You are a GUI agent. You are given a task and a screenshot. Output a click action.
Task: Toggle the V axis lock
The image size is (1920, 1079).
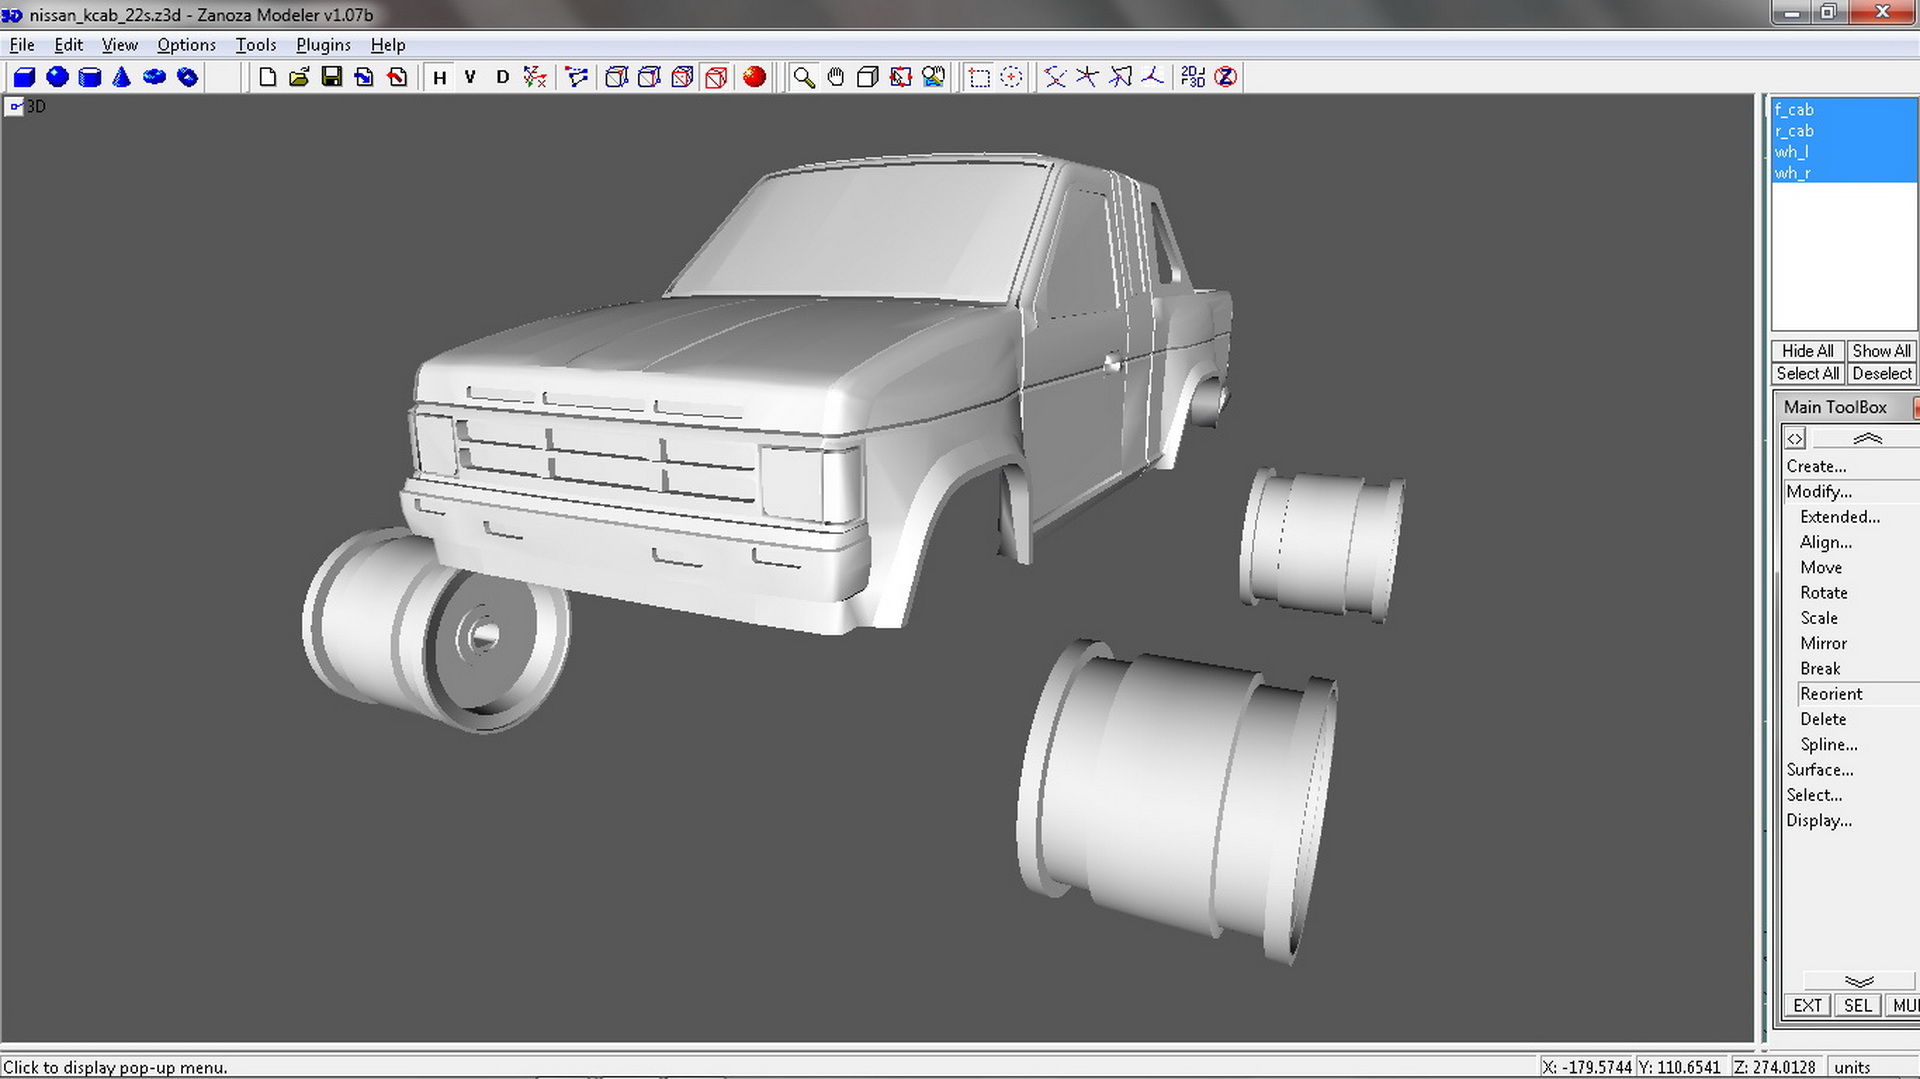(x=470, y=77)
